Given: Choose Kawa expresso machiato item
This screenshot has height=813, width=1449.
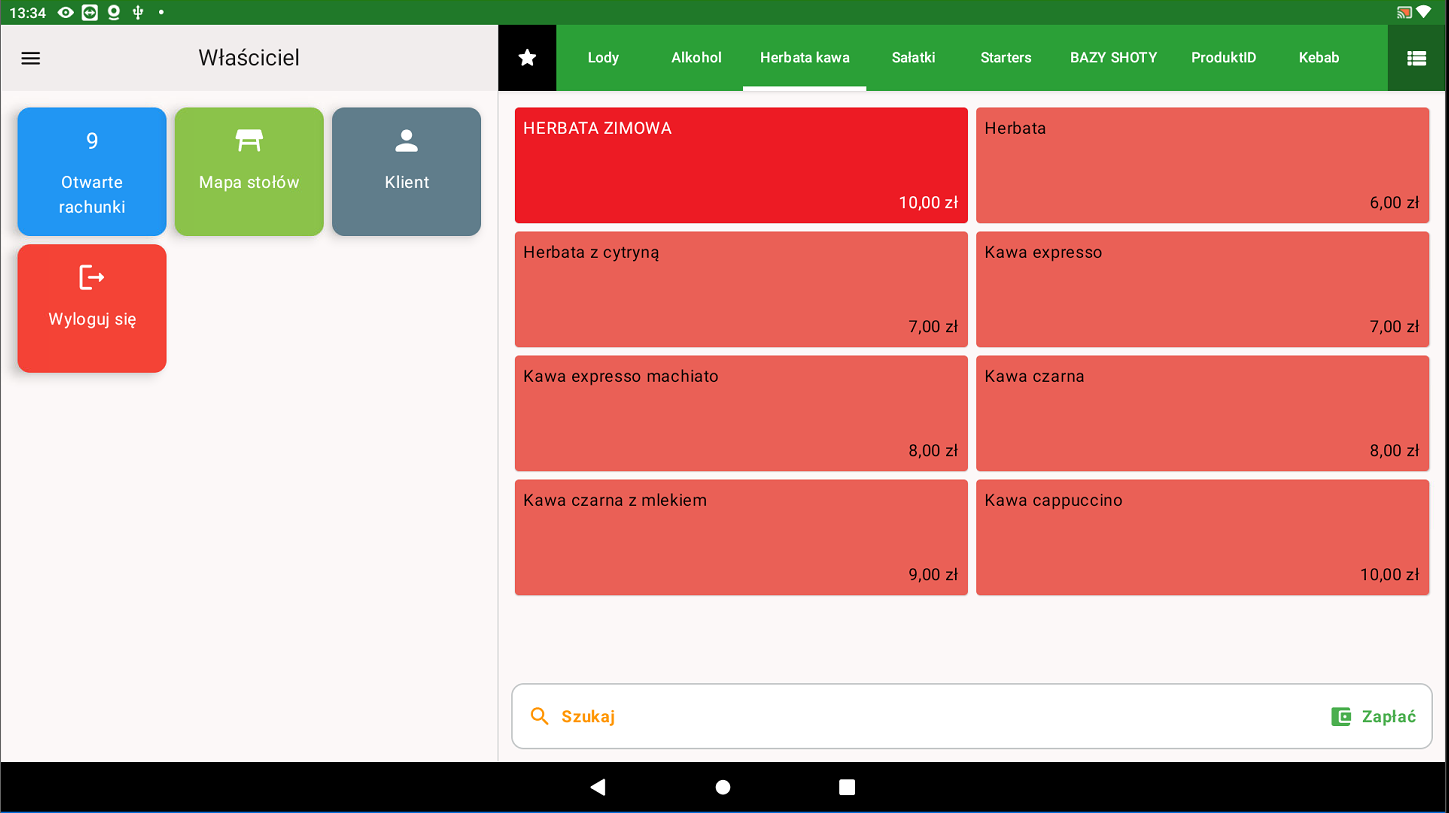Looking at the screenshot, I should [741, 413].
